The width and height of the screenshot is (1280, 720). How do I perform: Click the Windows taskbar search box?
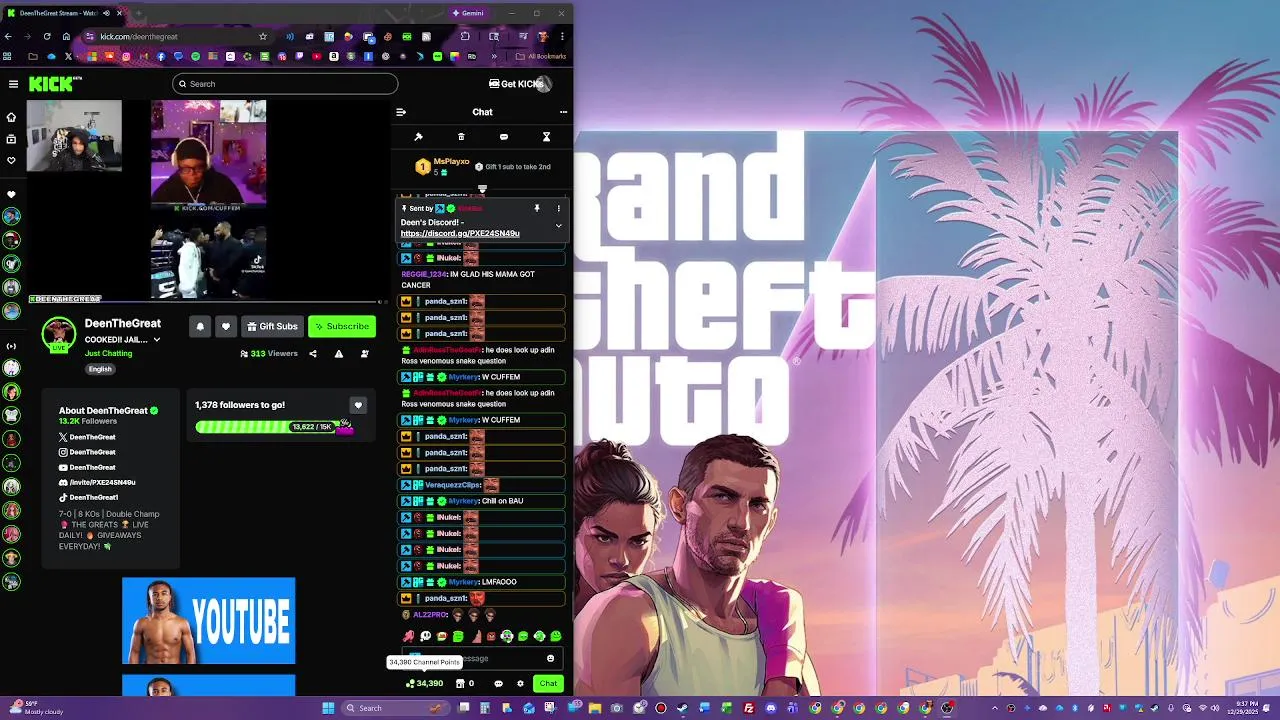coord(395,708)
